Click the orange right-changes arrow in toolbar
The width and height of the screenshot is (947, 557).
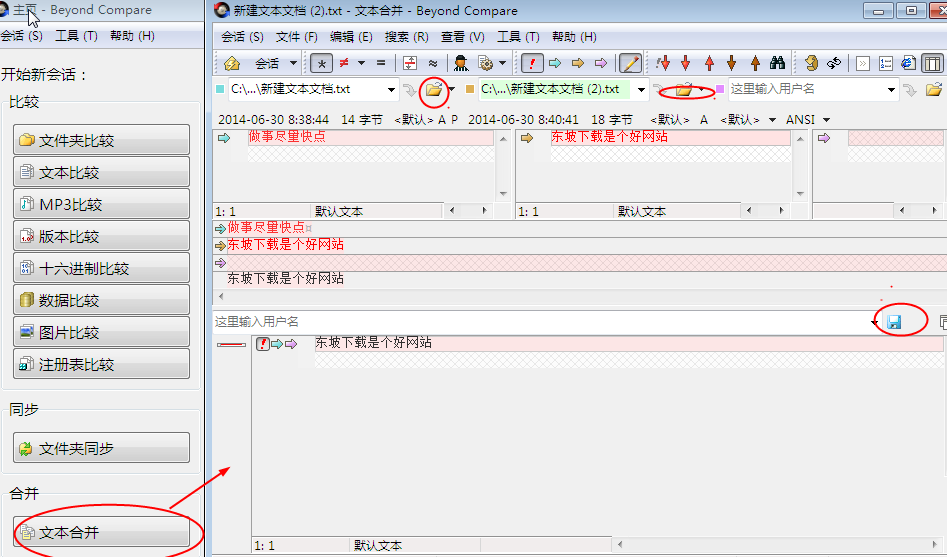578,63
